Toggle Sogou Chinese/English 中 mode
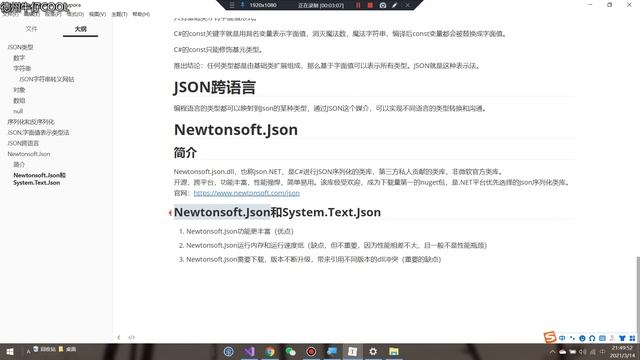The height and width of the screenshot is (360, 640). pyautogui.click(x=562, y=338)
